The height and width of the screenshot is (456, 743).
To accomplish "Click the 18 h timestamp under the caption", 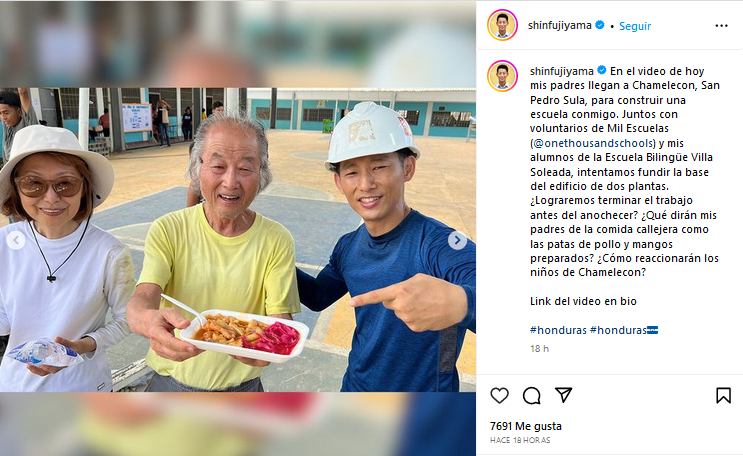I will point(539,348).
